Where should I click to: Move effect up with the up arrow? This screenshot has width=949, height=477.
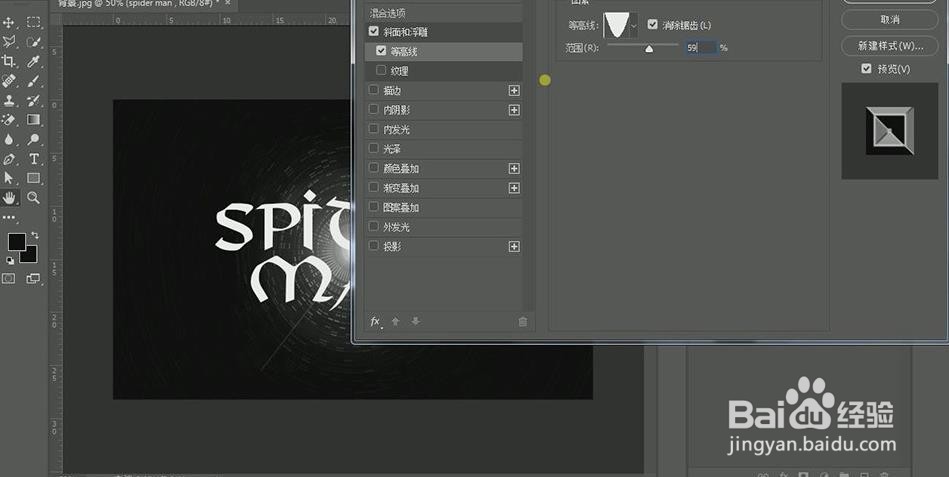click(396, 321)
